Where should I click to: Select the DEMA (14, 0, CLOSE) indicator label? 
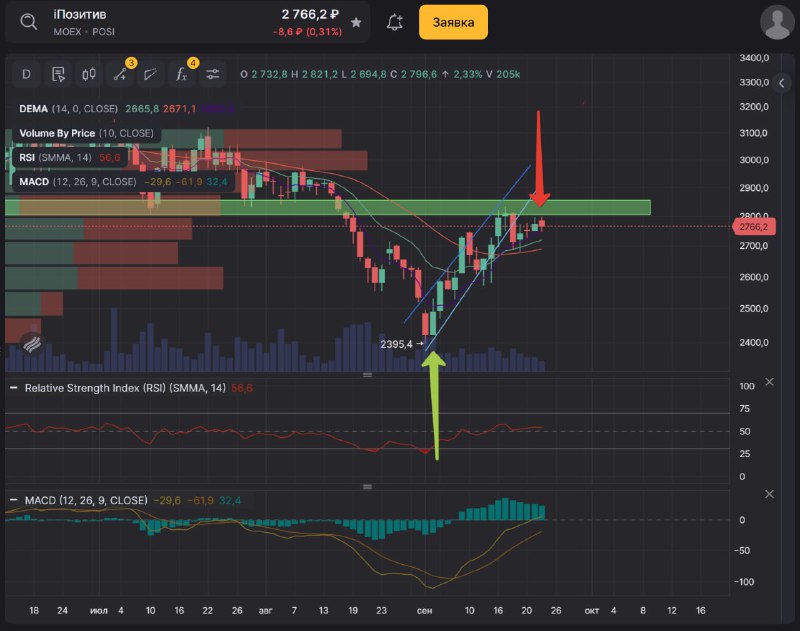(x=68, y=109)
